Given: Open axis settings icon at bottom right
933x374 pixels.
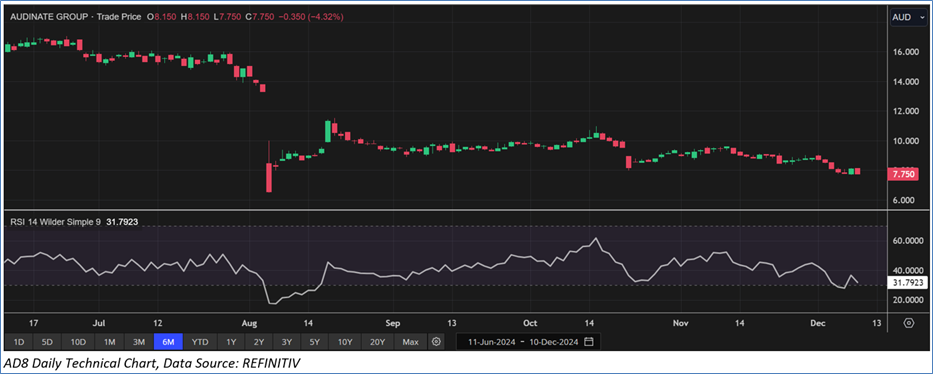Looking at the screenshot, I should [909, 323].
